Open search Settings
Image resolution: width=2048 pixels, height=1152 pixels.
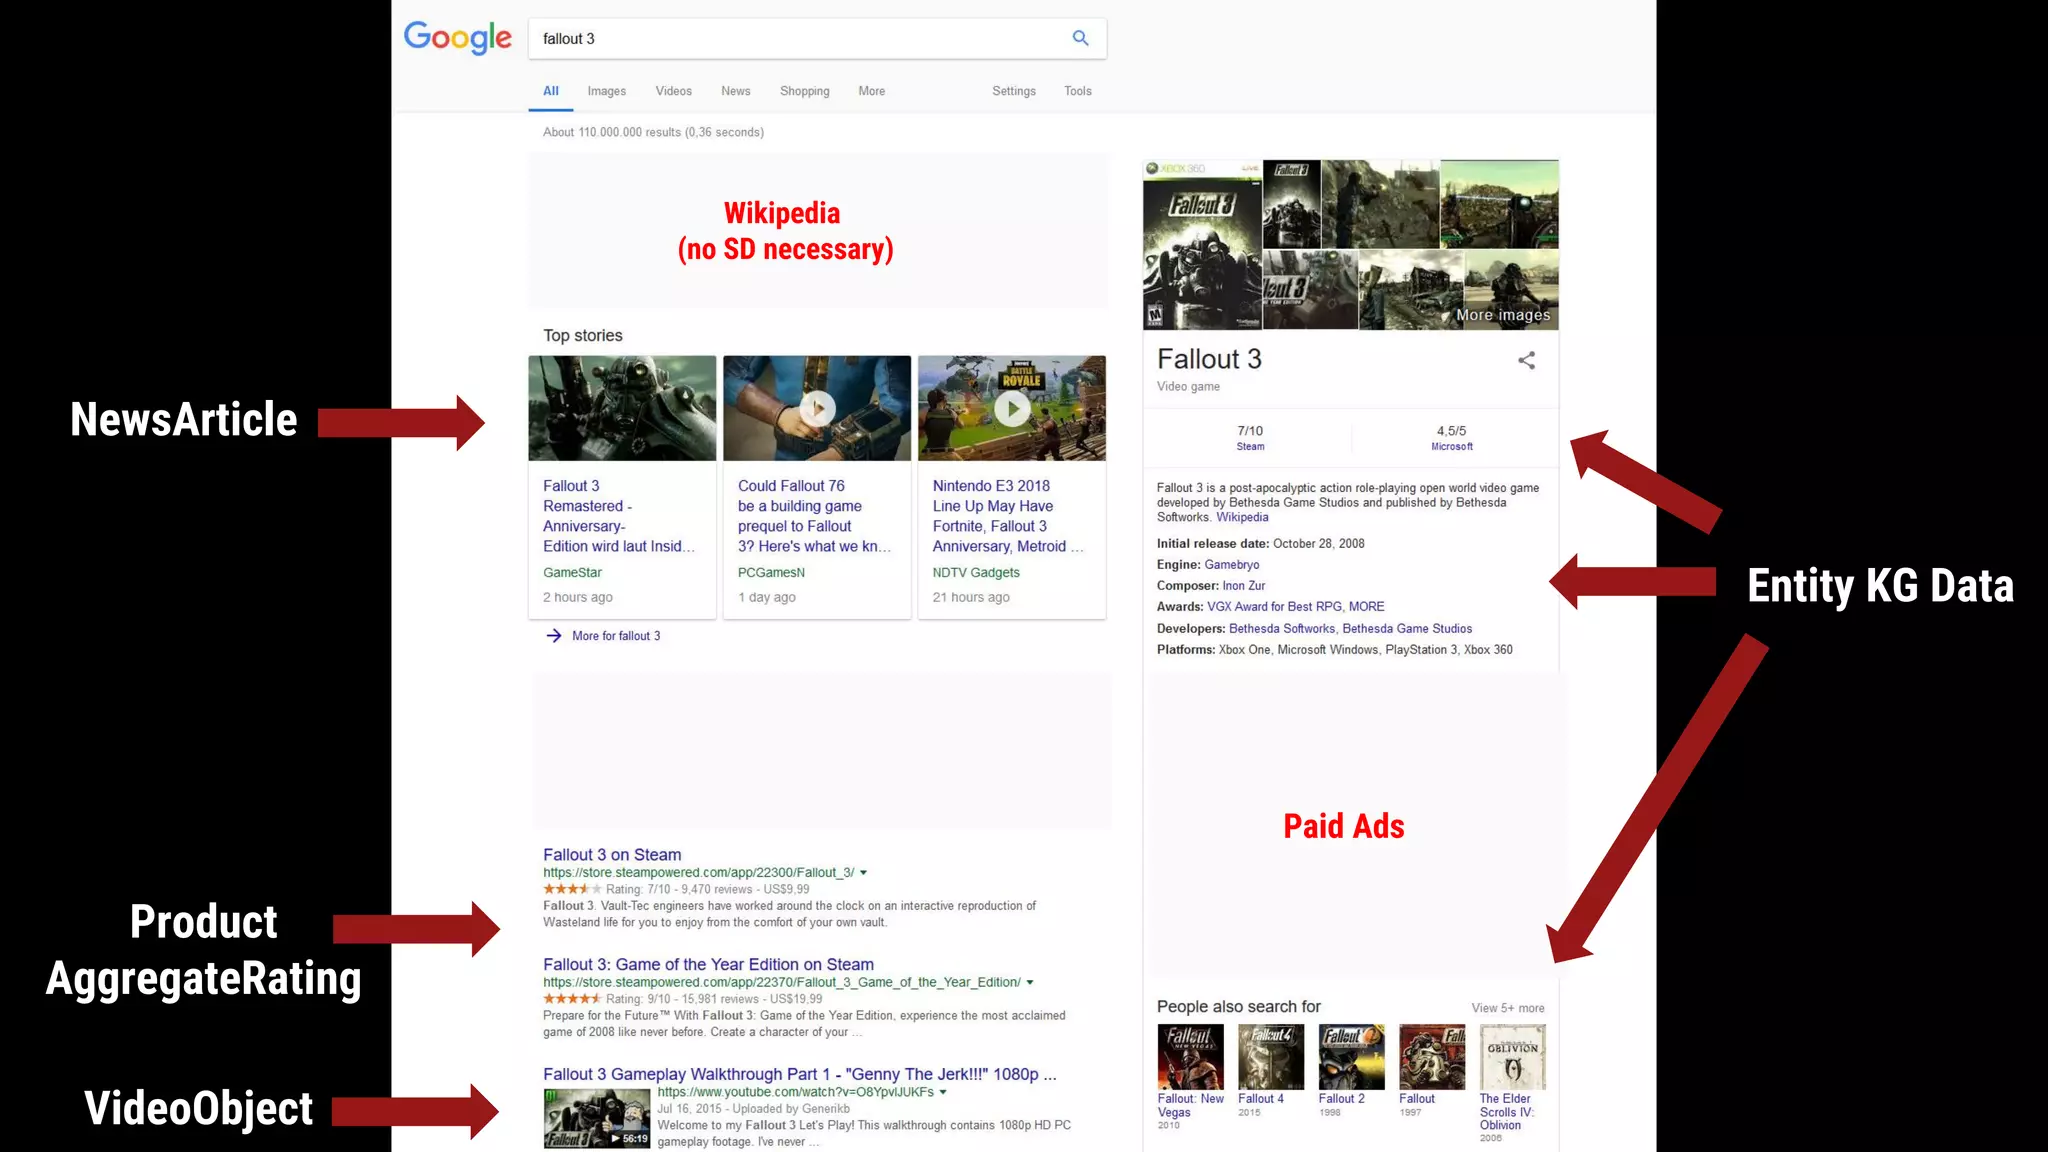(1013, 91)
